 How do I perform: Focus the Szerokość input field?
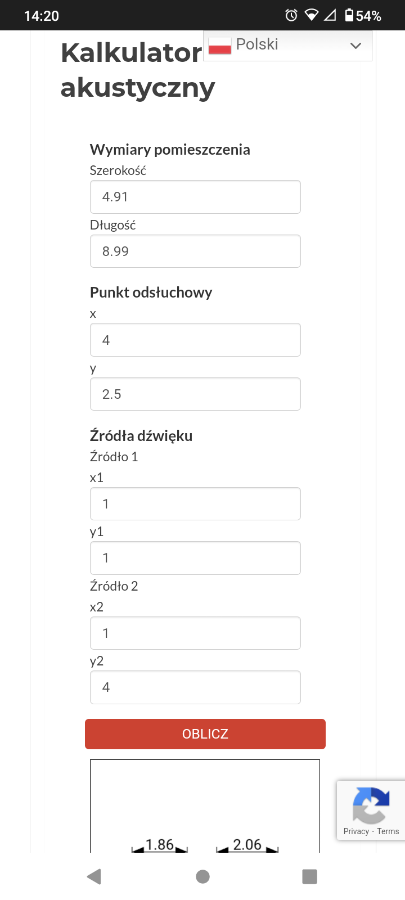[x=195, y=197]
